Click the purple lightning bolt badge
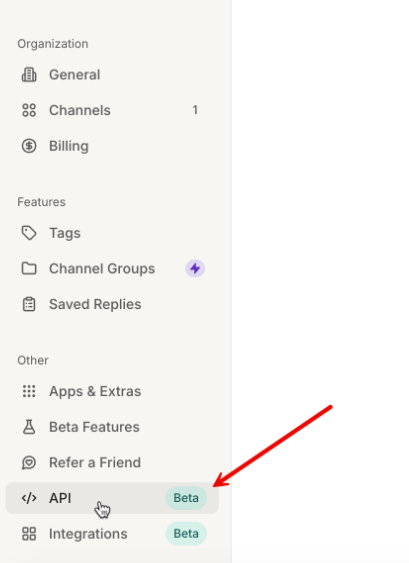This screenshot has height=563, width=409. click(195, 269)
